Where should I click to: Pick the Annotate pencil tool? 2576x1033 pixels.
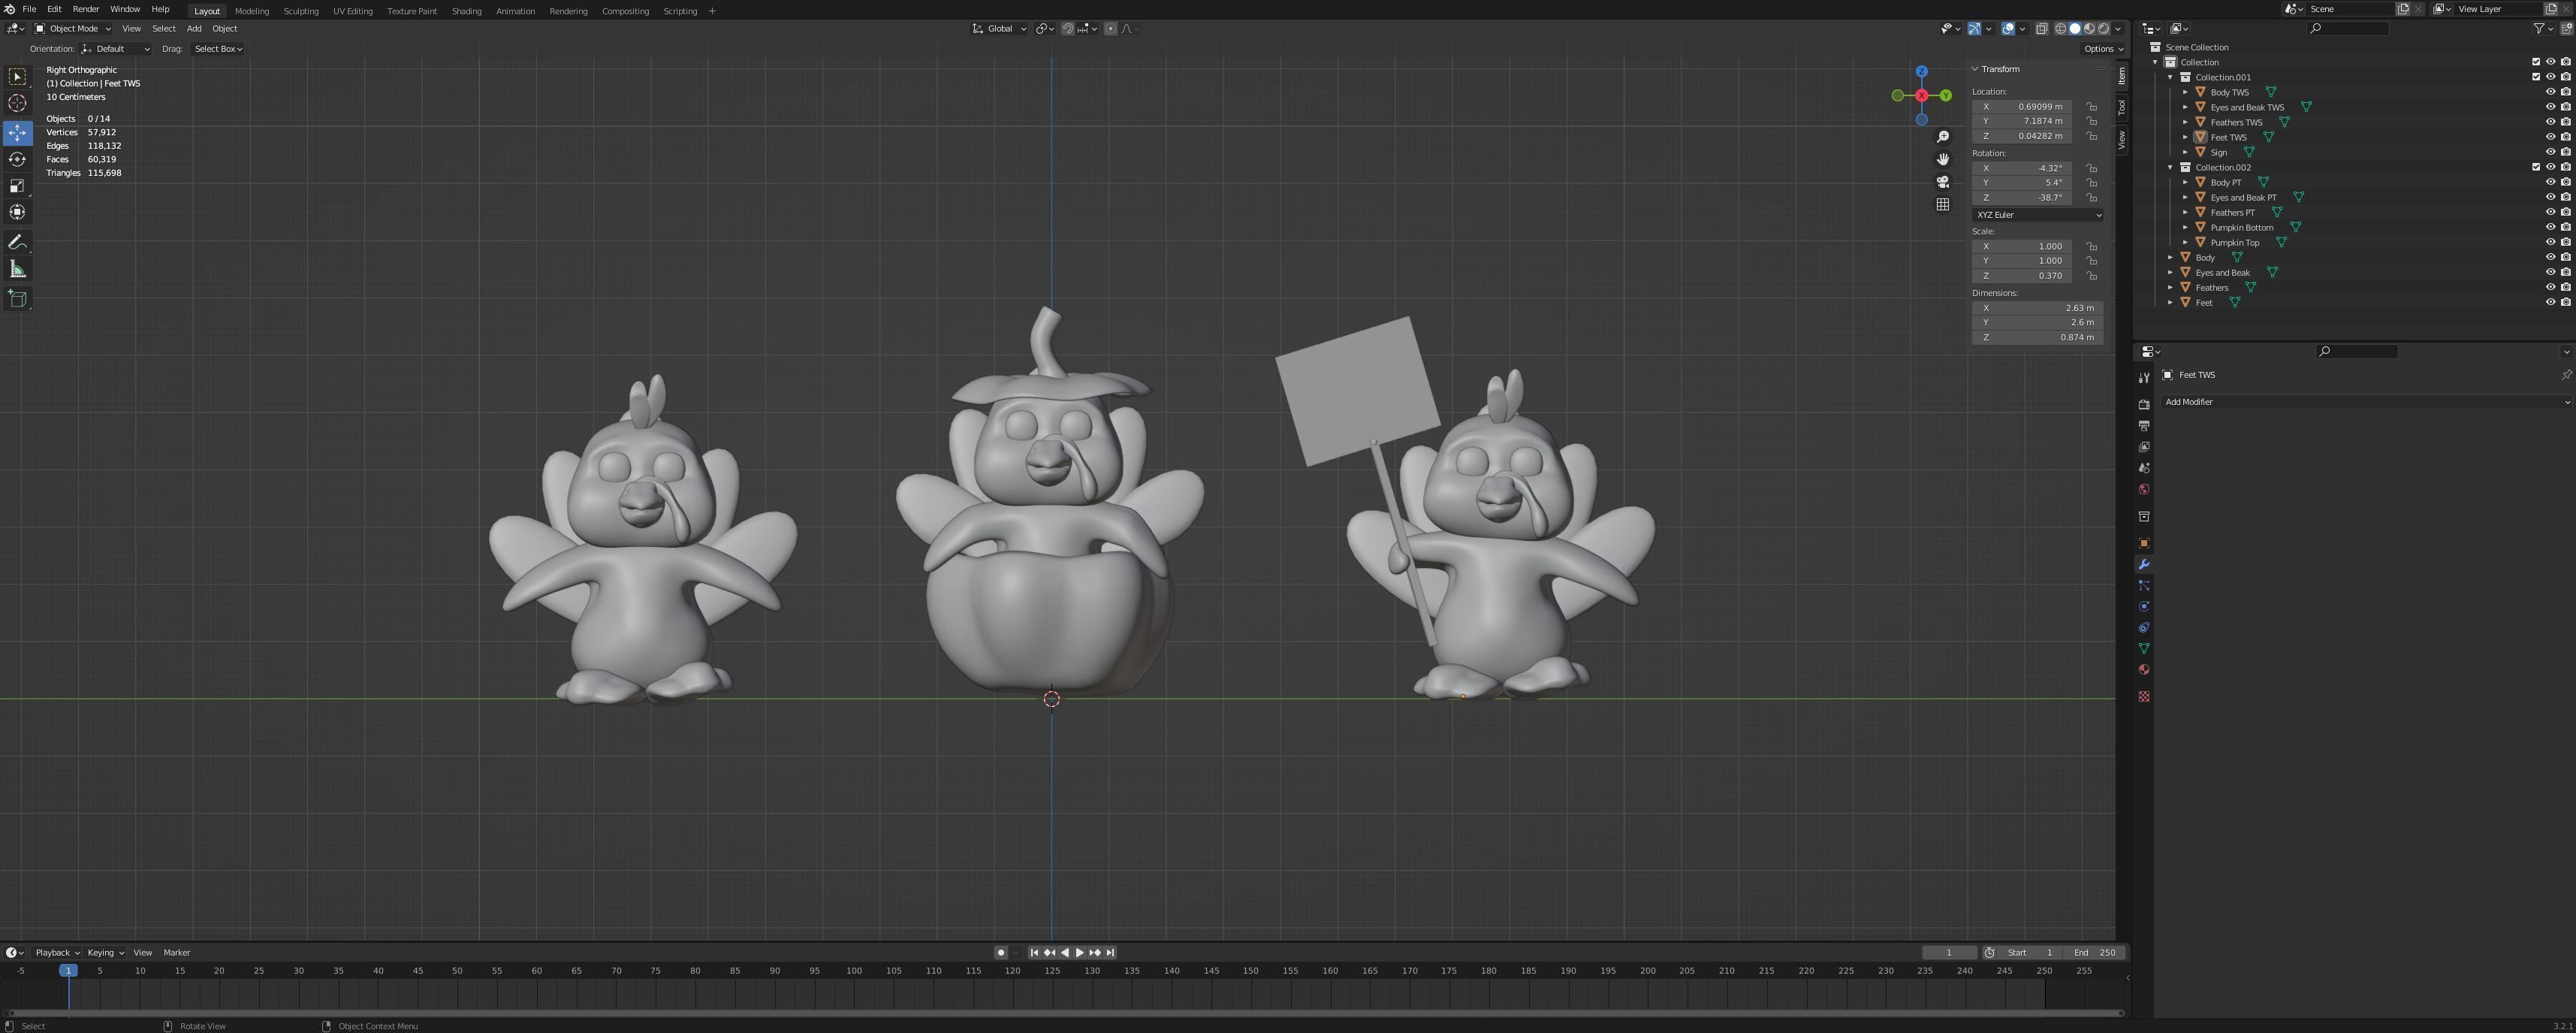click(x=17, y=243)
